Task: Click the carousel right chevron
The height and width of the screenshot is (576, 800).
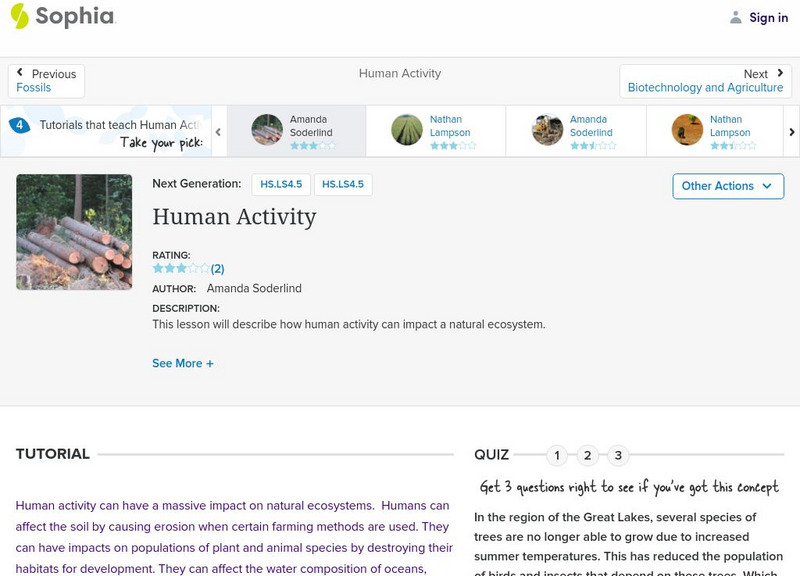Action: (x=792, y=131)
